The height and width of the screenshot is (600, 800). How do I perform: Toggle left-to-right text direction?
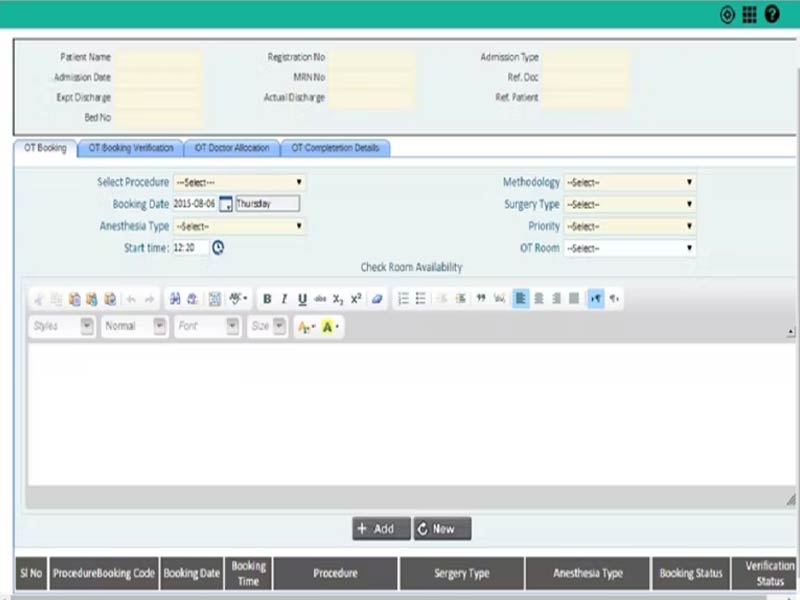click(x=596, y=299)
